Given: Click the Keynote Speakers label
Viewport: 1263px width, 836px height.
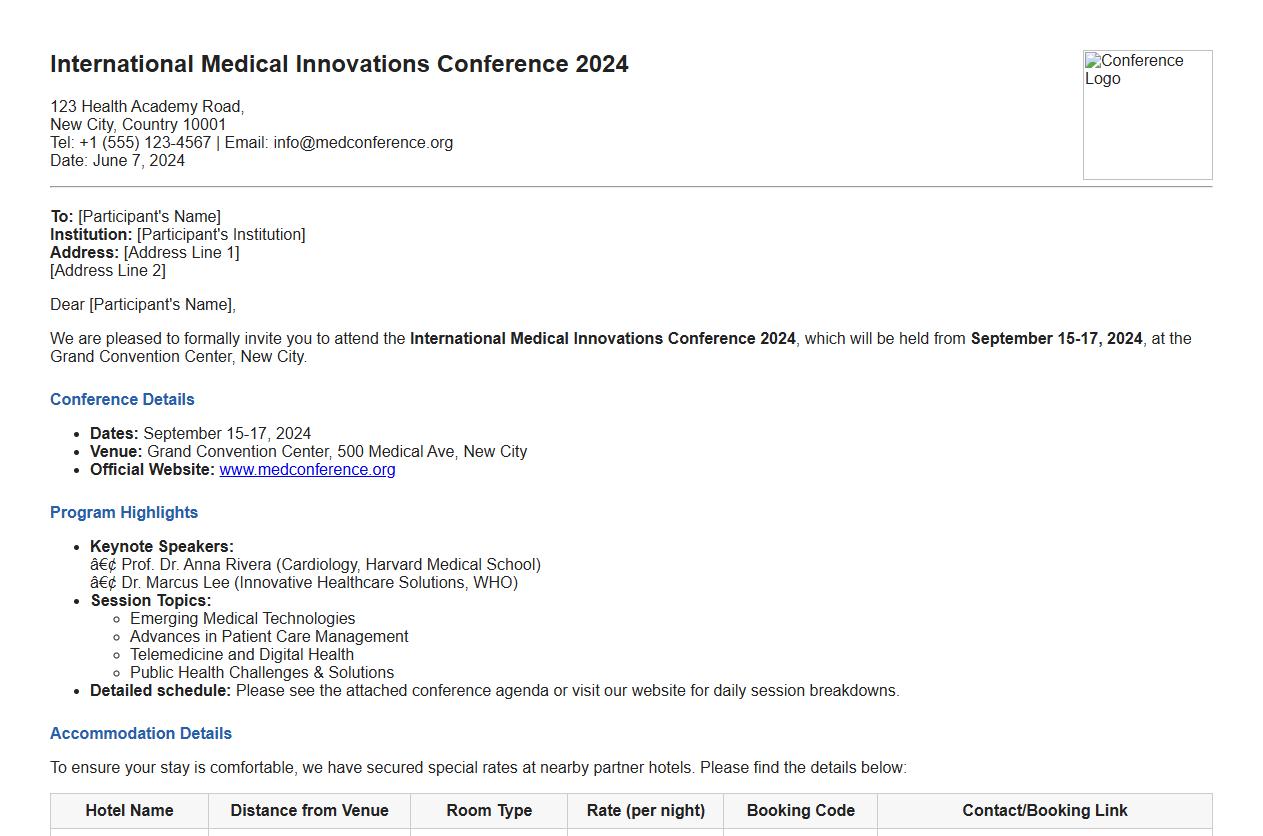Looking at the screenshot, I should click(162, 547).
